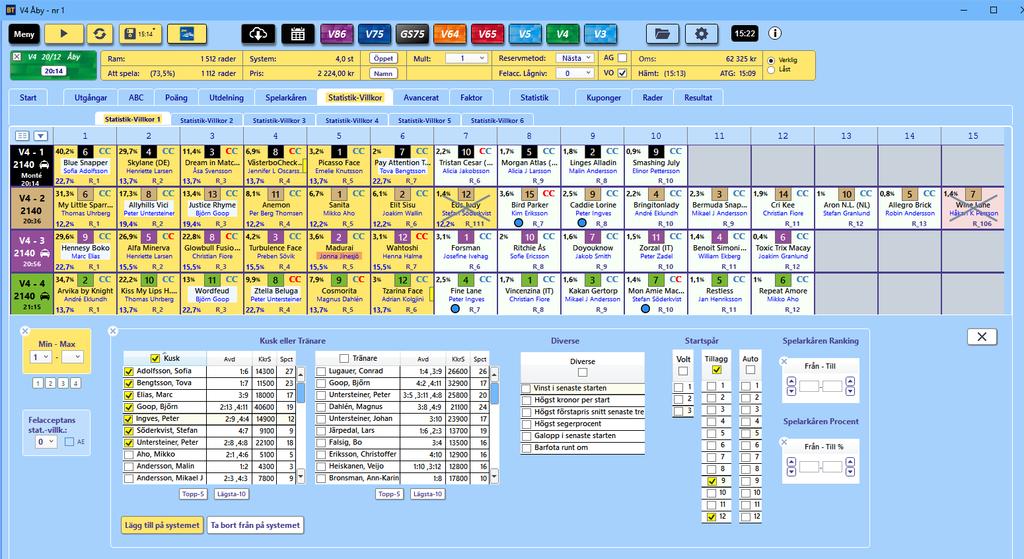Open the Mult dropdown
Image resolution: width=1024 pixels, height=559 pixels.
coord(466,58)
